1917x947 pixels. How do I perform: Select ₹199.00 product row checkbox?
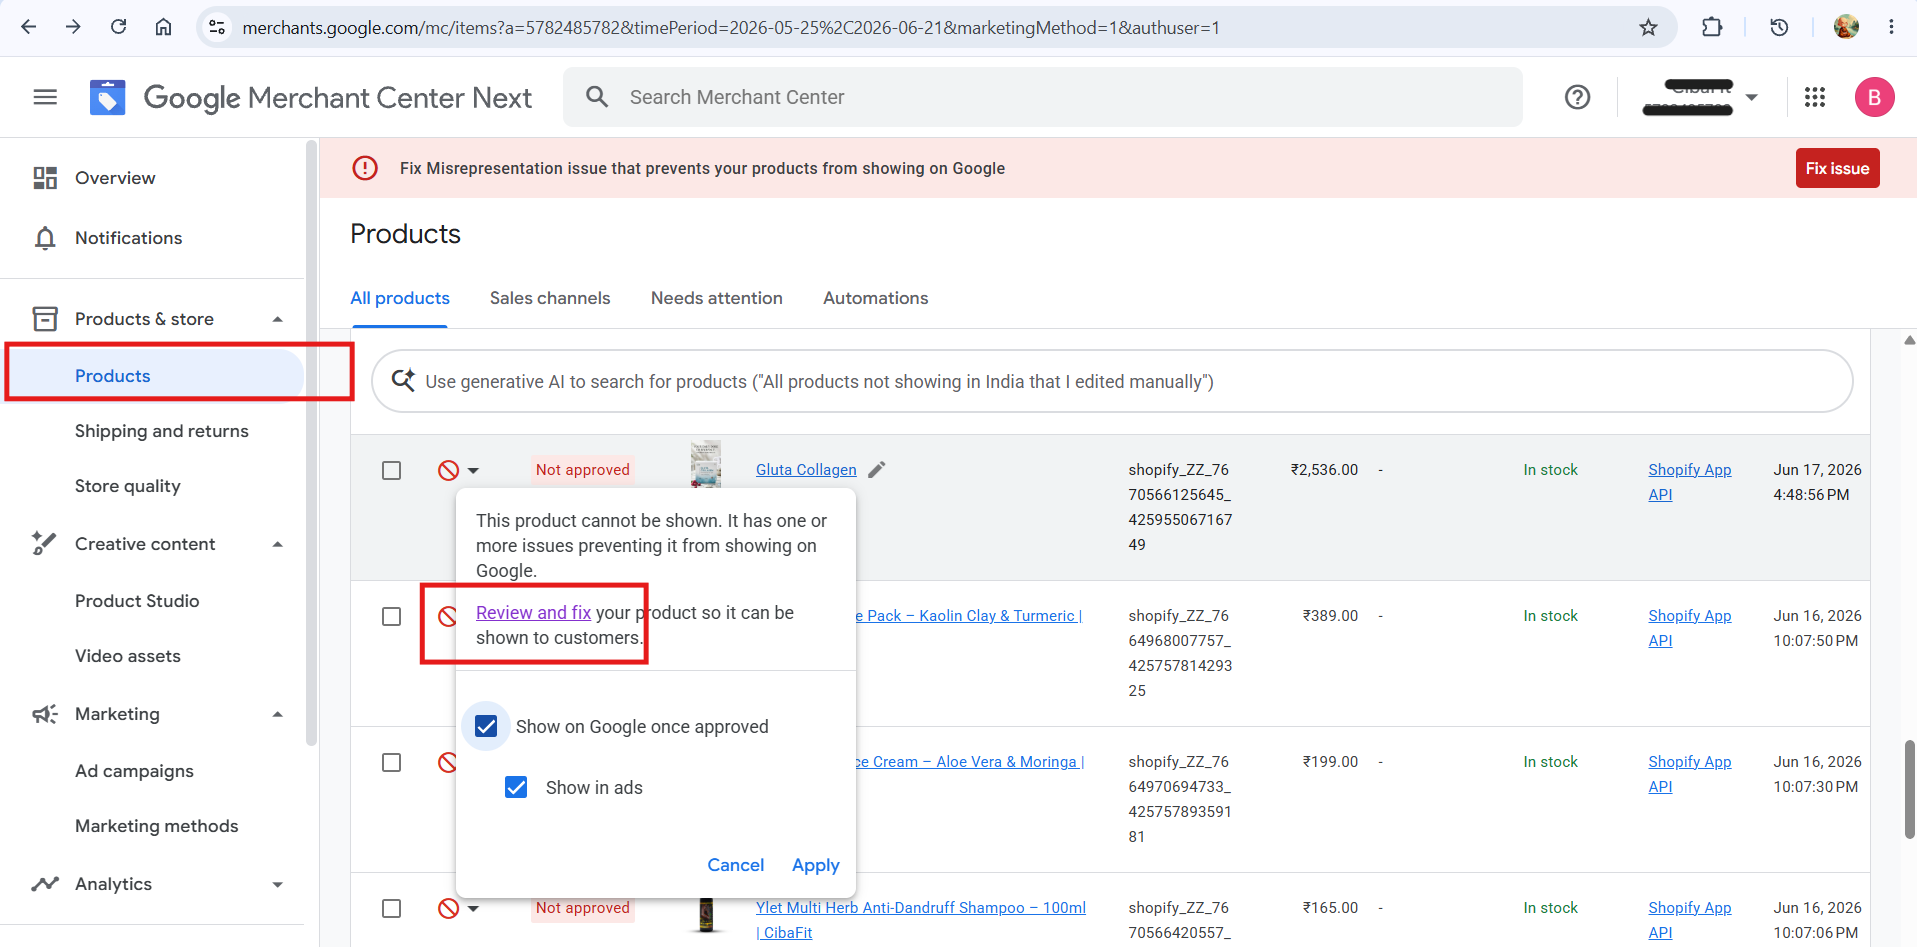tap(392, 762)
